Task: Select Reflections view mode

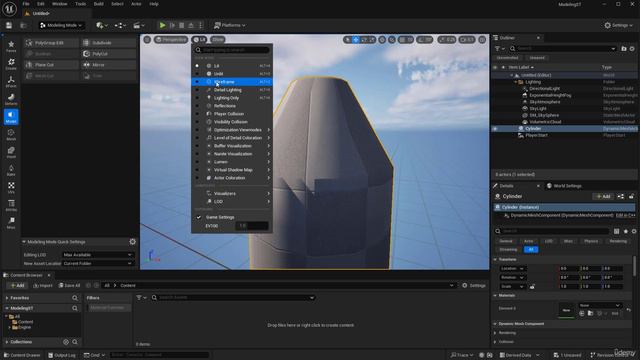Action: (x=232, y=106)
